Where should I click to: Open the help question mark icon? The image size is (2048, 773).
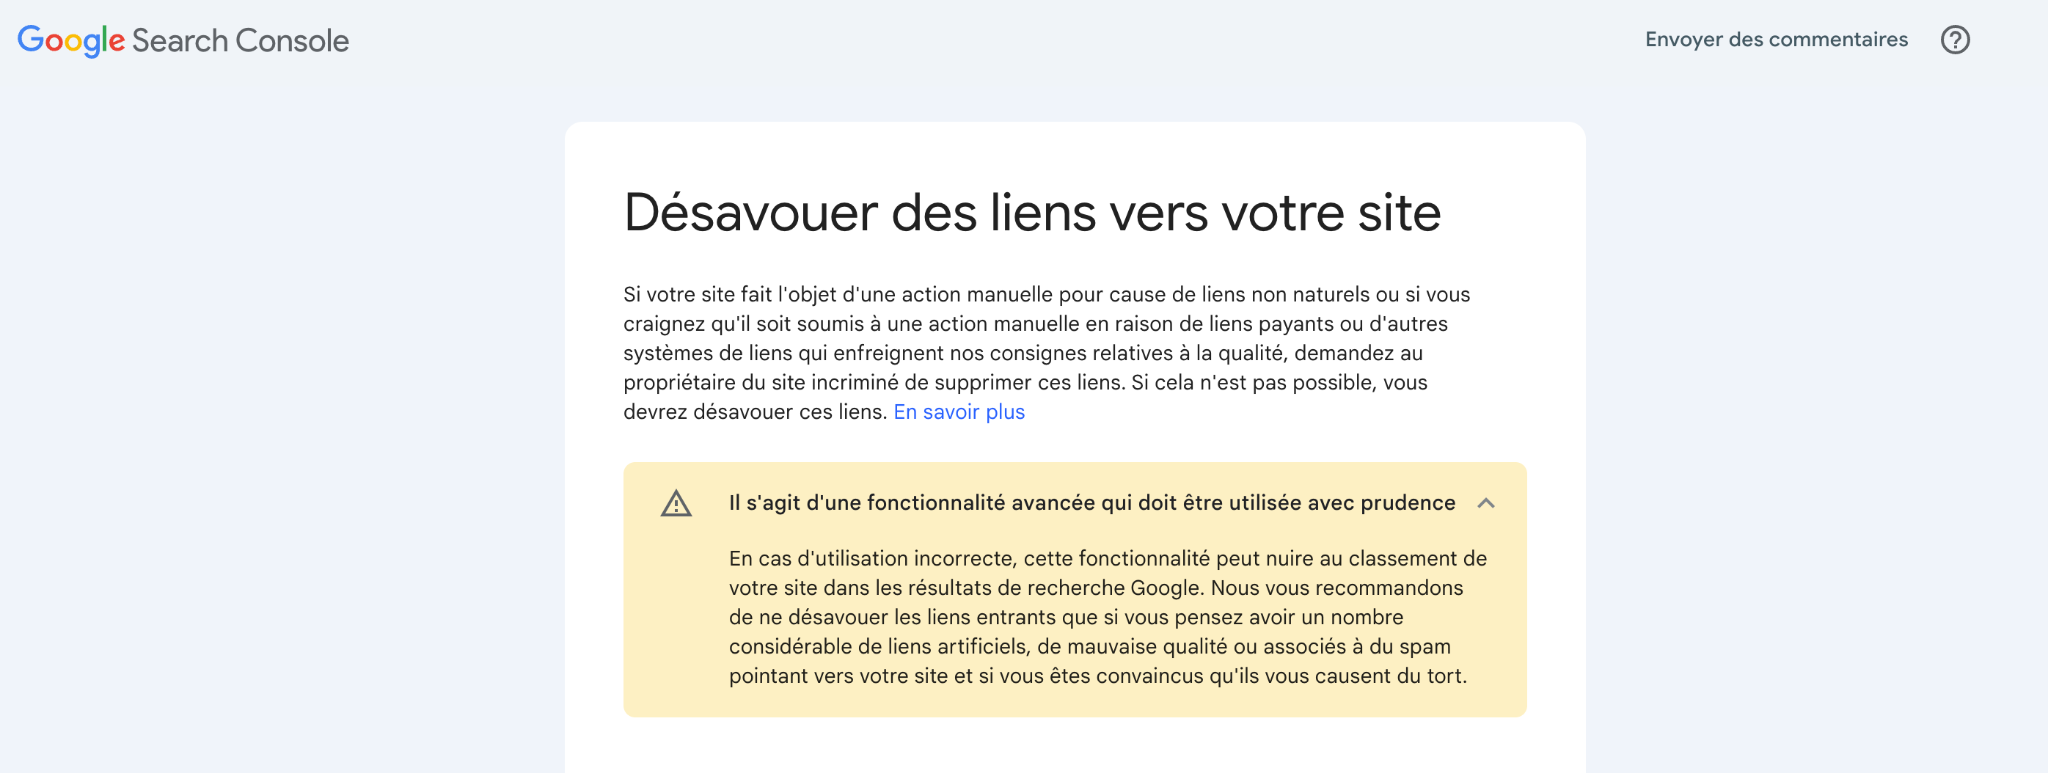[1955, 40]
